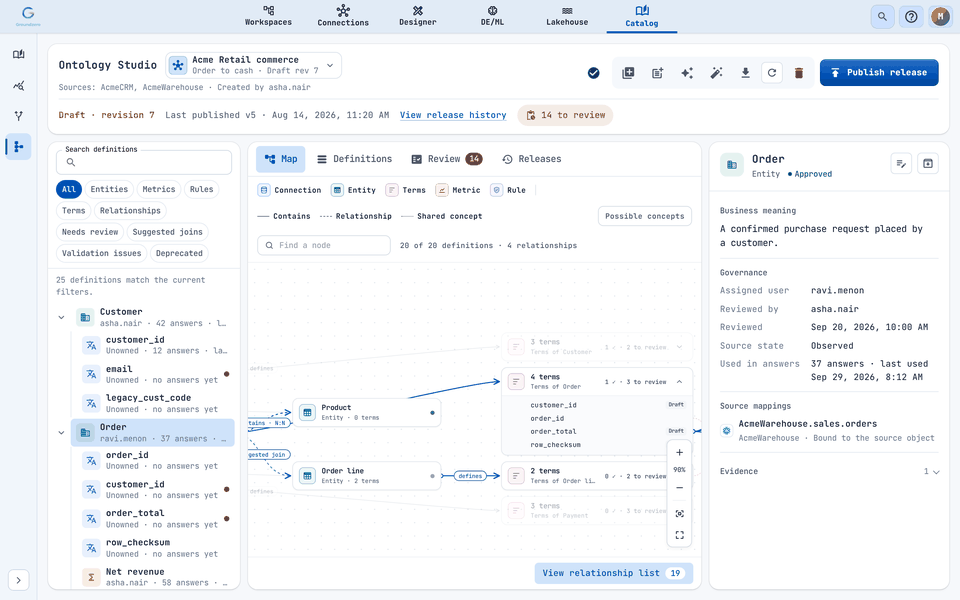Viewport: 960px width, 600px height.
Task: Click the sparkle AI suggestions icon
Action: click(686, 73)
